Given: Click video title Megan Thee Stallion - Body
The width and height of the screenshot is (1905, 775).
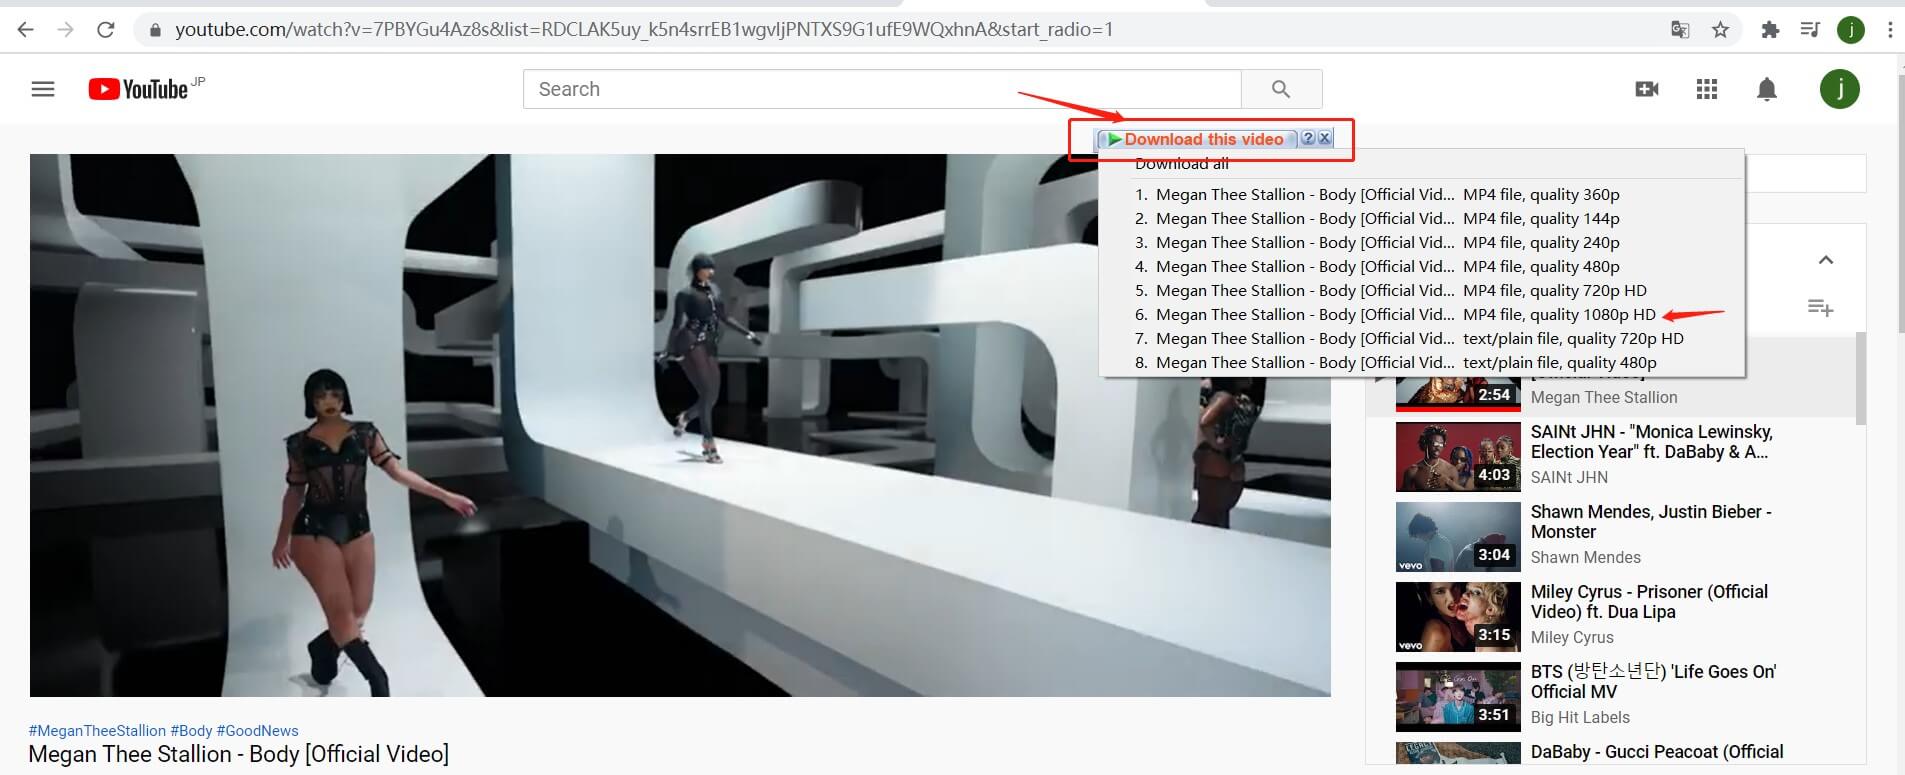Looking at the screenshot, I should 238,754.
